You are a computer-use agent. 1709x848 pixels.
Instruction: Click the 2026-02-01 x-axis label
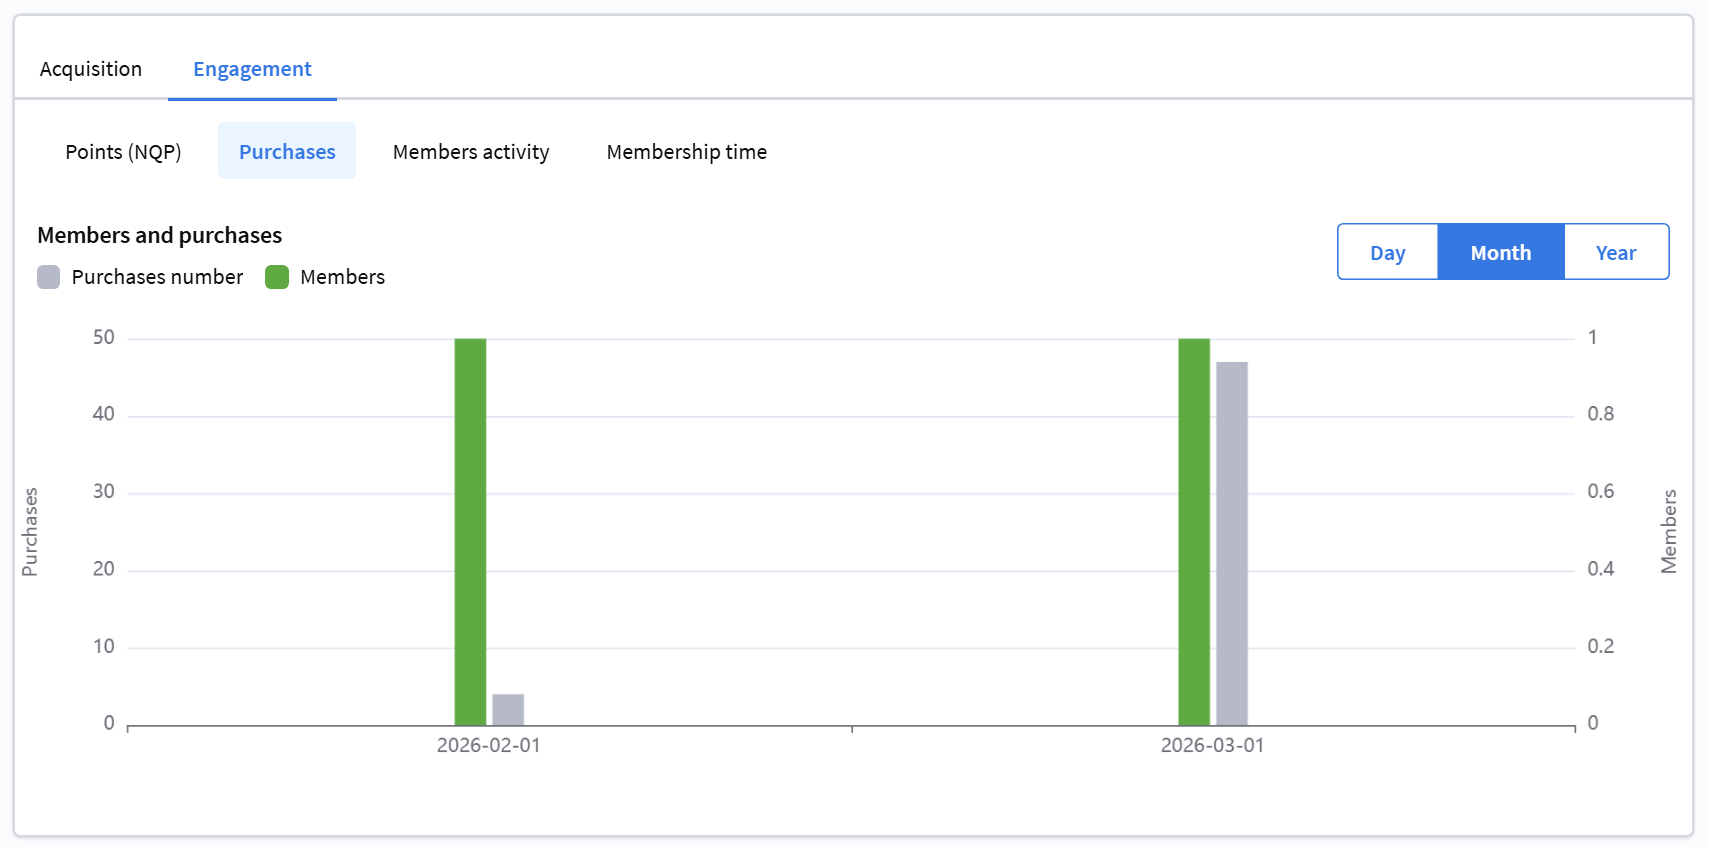tap(488, 746)
